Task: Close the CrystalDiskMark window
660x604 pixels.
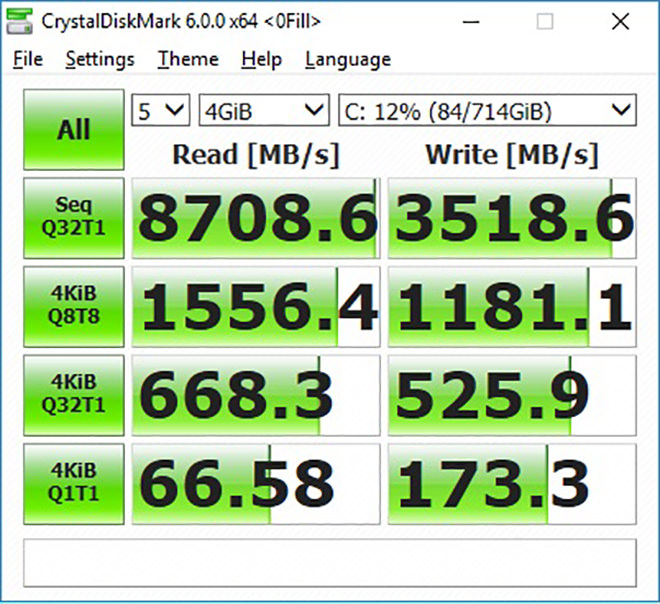Action: click(620, 21)
